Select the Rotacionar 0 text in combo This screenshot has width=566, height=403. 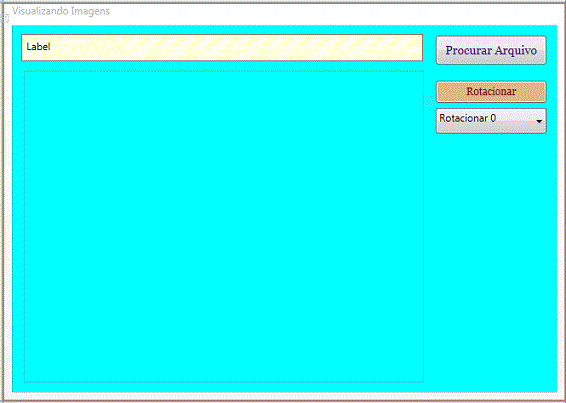(x=467, y=118)
